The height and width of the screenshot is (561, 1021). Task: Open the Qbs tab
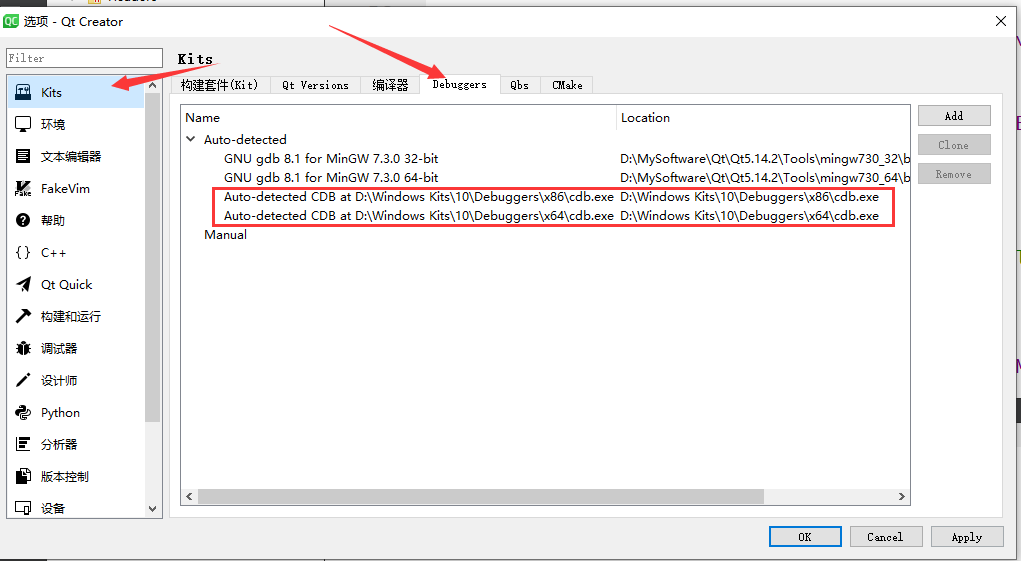click(x=520, y=85)
